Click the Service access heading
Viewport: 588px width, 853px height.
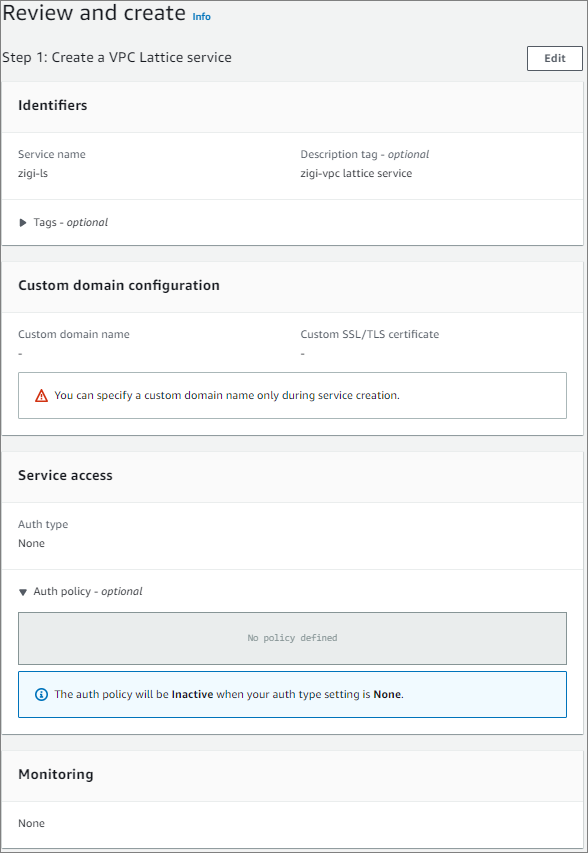(x=65, y=475)
